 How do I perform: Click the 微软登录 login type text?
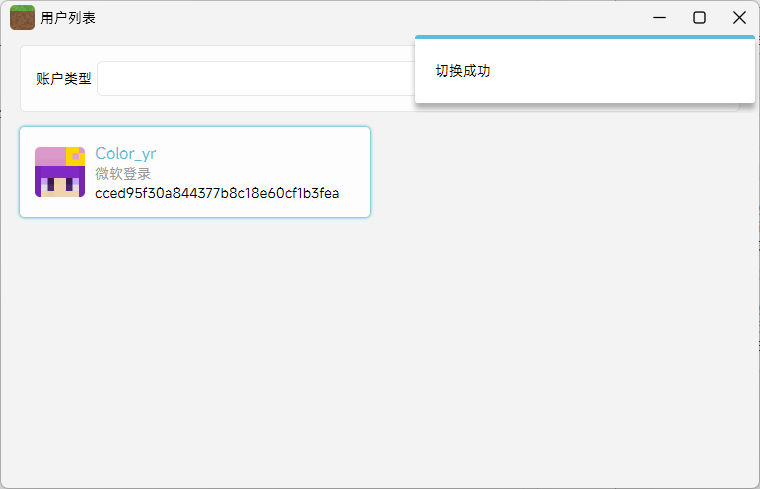click(x=123, y=174)
